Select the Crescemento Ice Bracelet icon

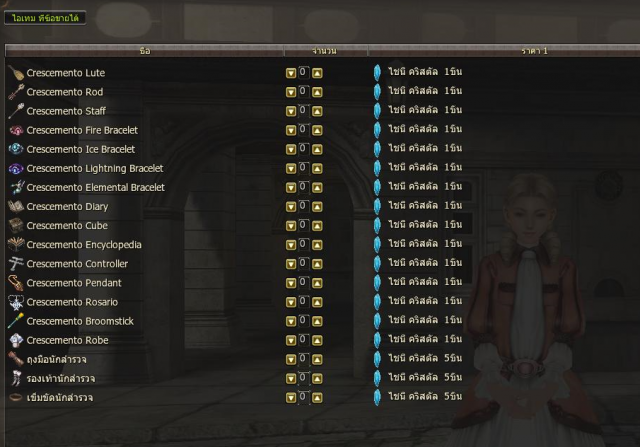click(16, 149)
